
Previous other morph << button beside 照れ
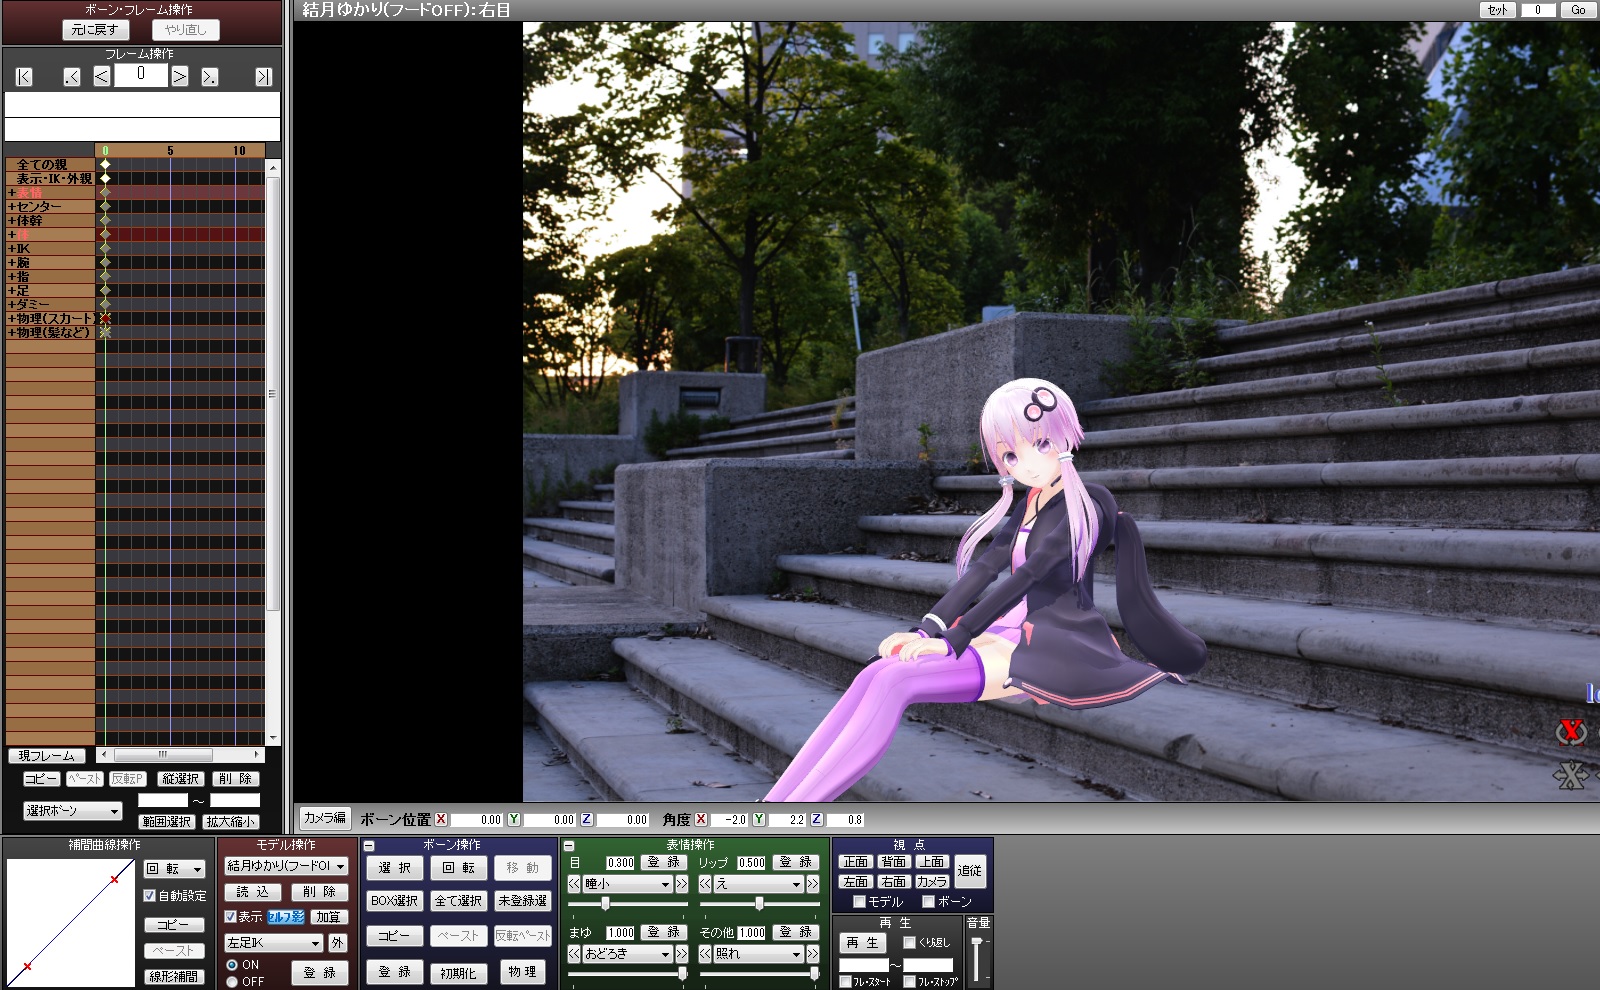click(x=705, y=954)
